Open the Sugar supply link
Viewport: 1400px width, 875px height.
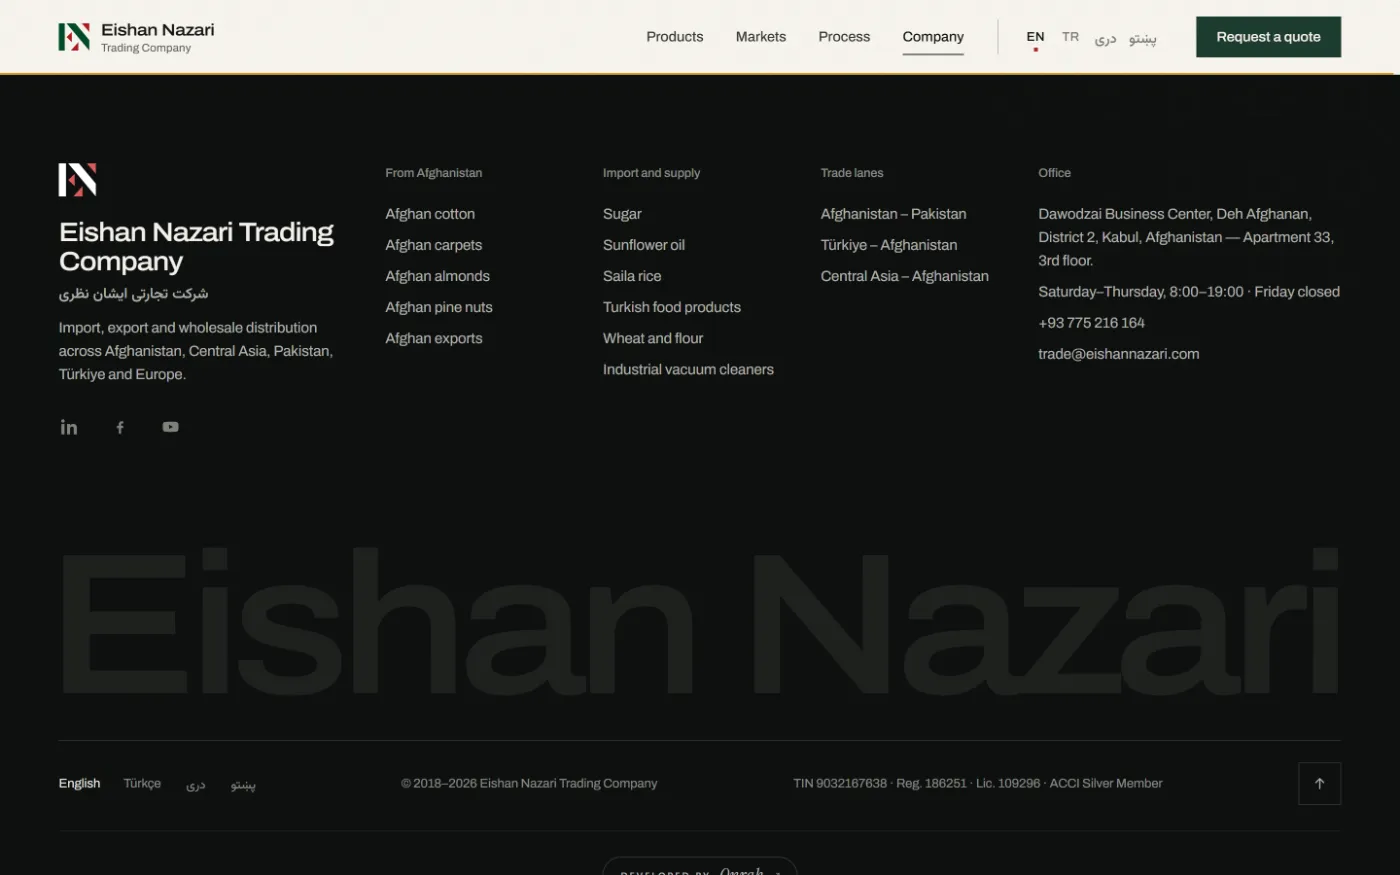point(622,214)
